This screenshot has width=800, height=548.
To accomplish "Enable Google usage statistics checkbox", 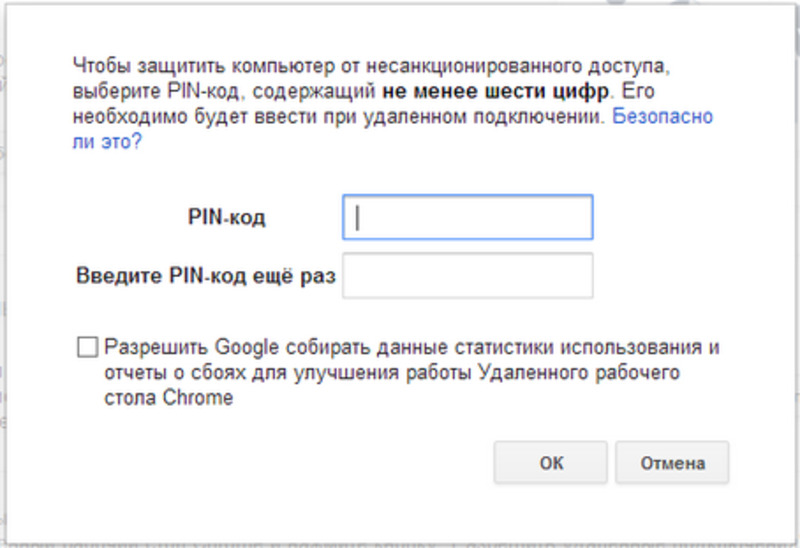I will pyautogui.click(x=87, y=347).
